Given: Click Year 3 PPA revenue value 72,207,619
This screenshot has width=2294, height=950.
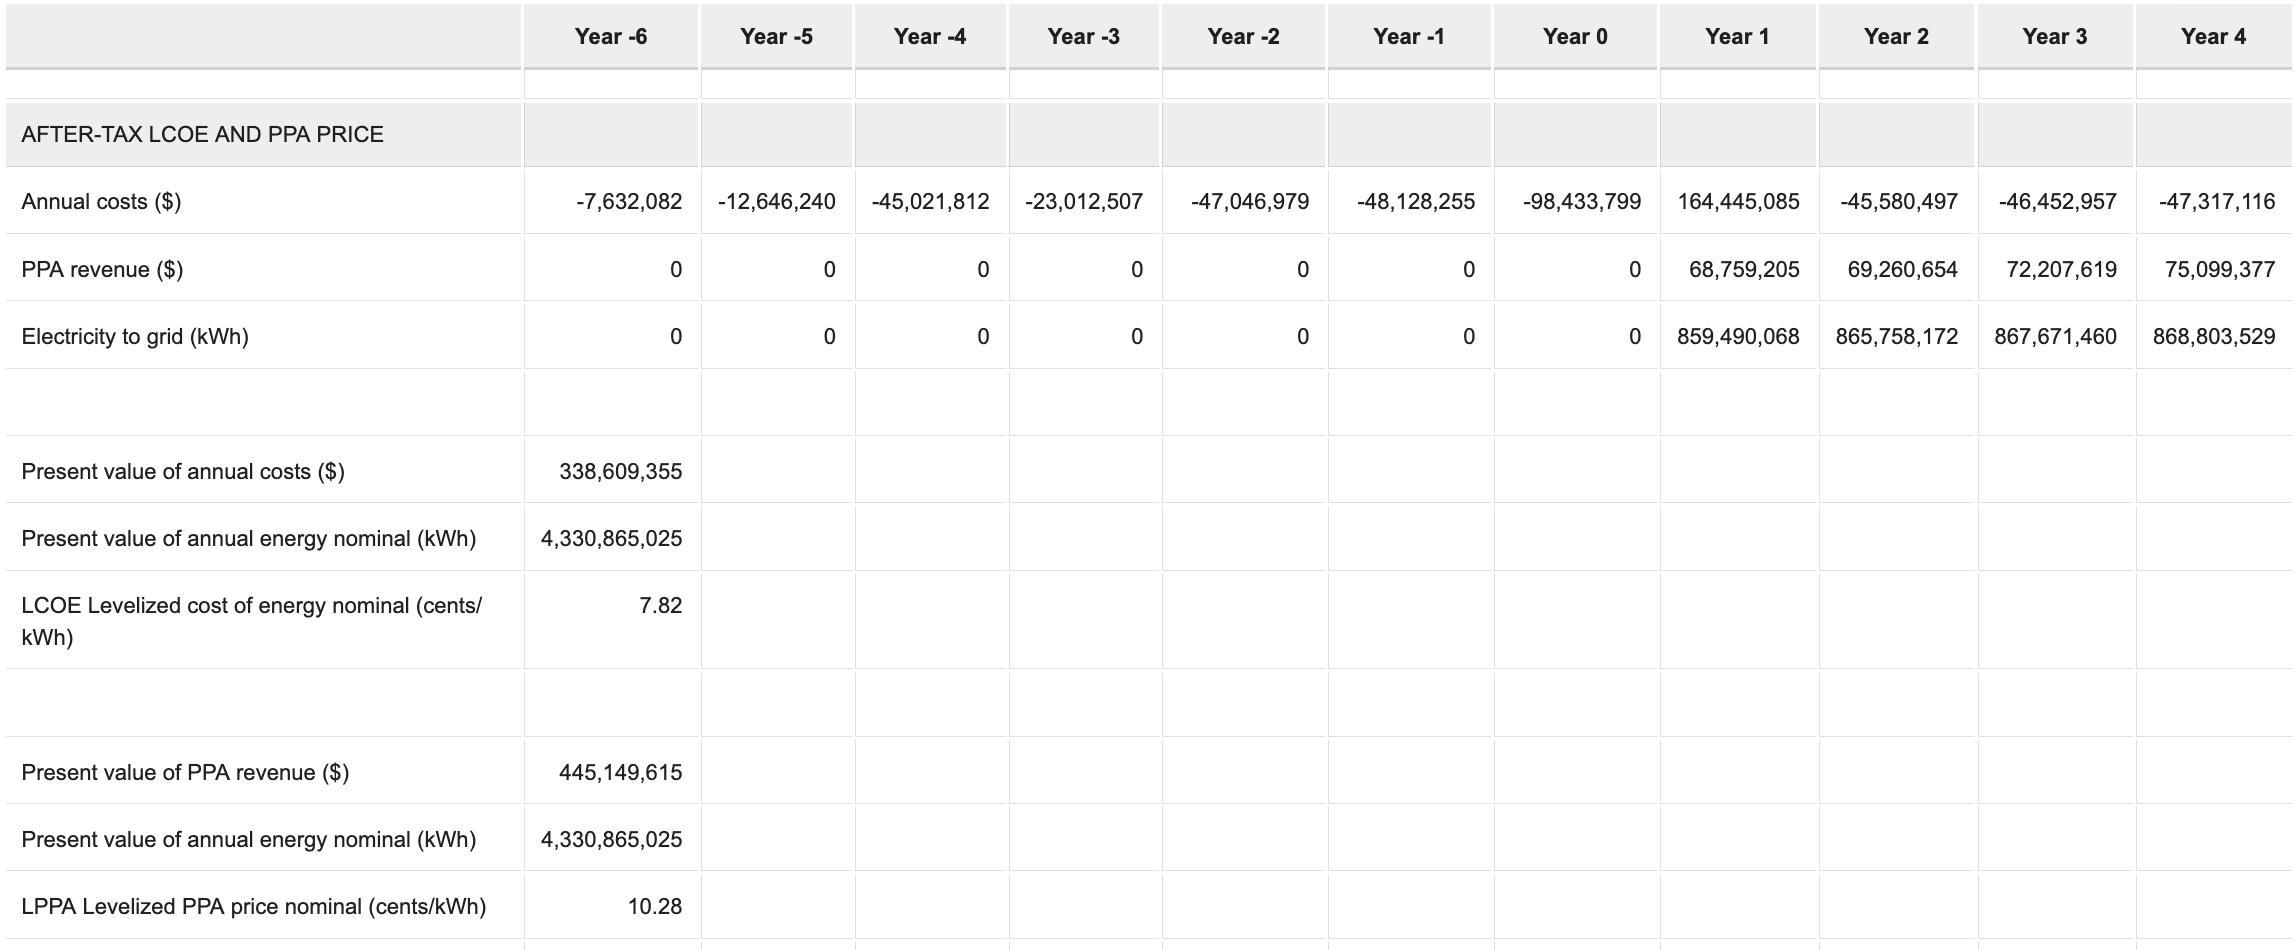Looking at the screenshot, I should [2060, 270].
